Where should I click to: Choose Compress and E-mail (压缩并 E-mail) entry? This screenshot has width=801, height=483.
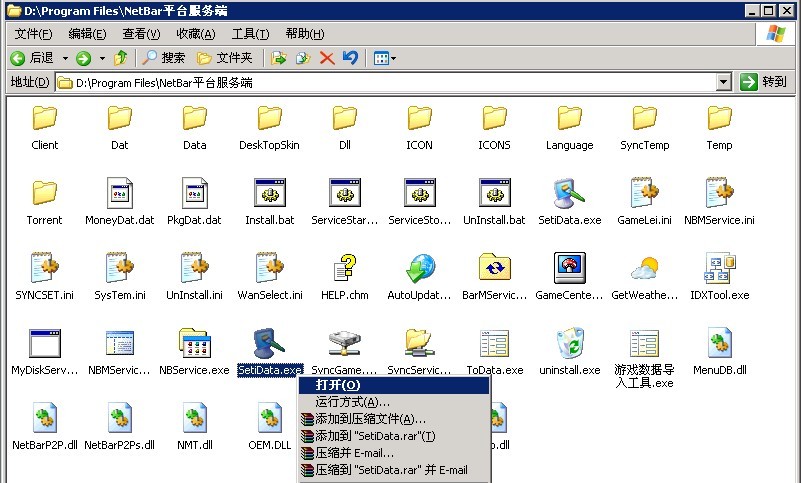394,453
